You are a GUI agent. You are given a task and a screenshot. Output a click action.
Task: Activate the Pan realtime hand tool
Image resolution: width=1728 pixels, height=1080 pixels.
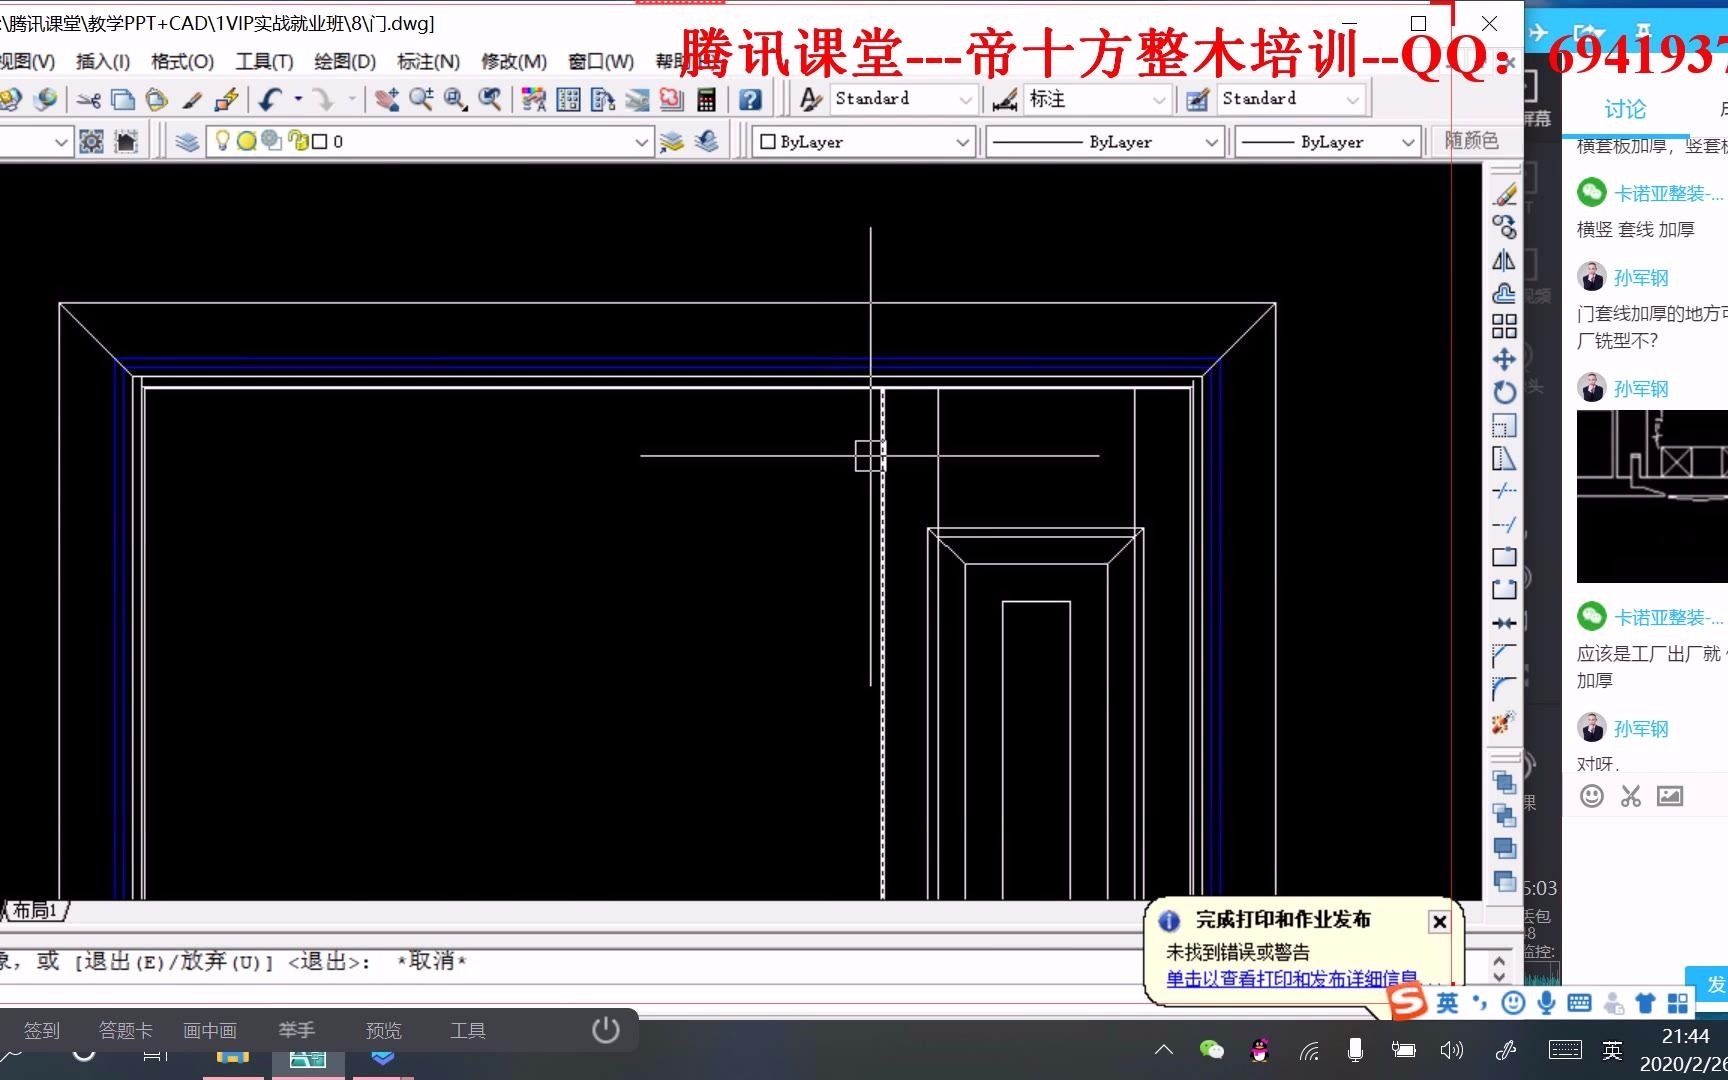(x=387, y=100)
